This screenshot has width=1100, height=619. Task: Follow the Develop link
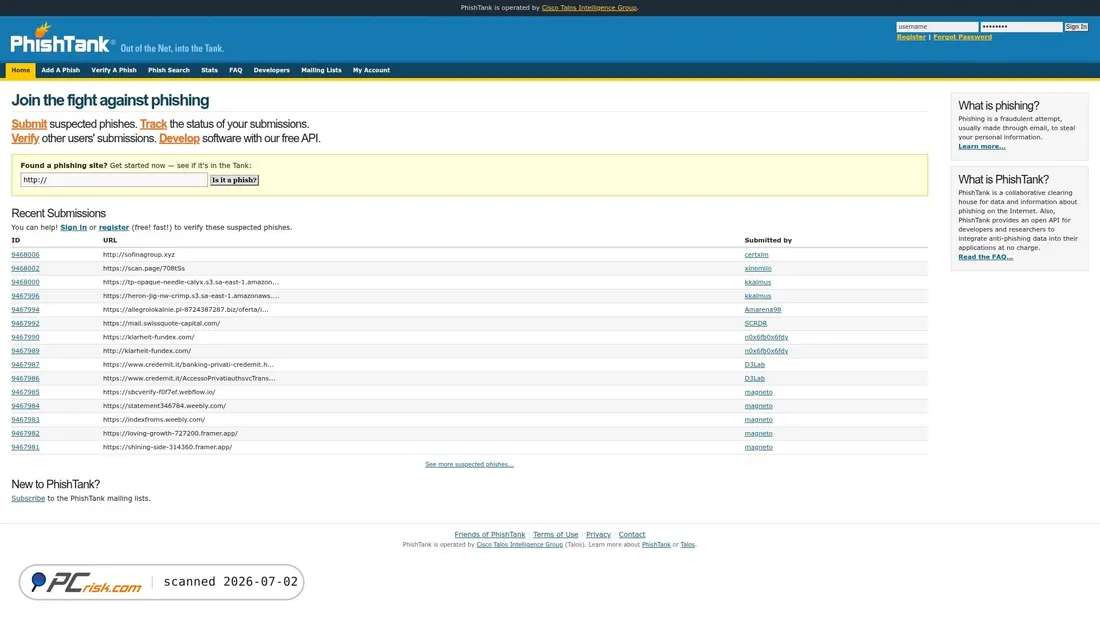pos(179,138)
